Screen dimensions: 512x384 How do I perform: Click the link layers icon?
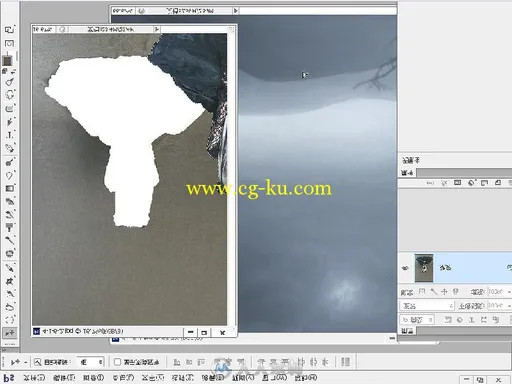point(430,183)
